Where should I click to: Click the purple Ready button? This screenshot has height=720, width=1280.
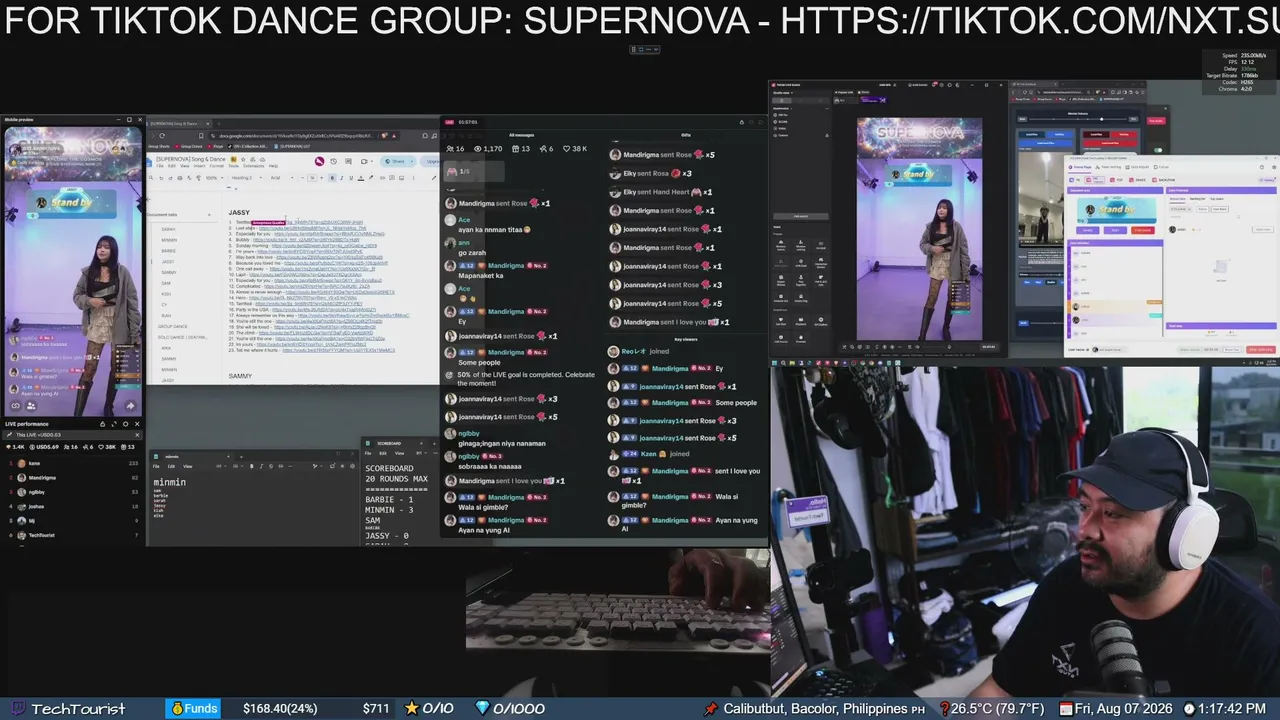(1088, 230)
